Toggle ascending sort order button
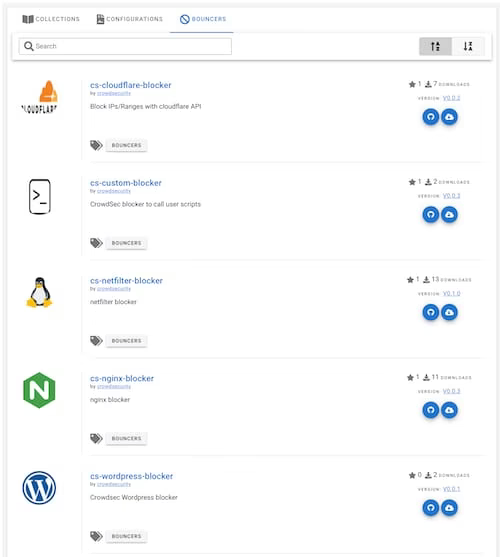The height and width of the screenshot is (557, 500). pyautogui.click(x=435, y=46)
